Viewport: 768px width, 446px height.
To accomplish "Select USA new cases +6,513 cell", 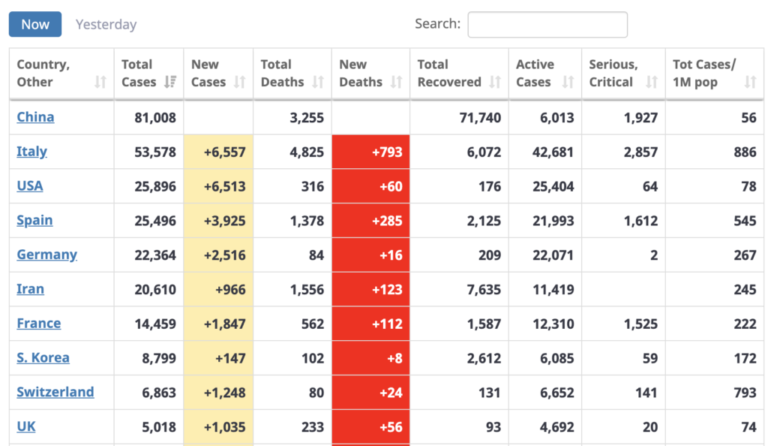I will point(218,186).
